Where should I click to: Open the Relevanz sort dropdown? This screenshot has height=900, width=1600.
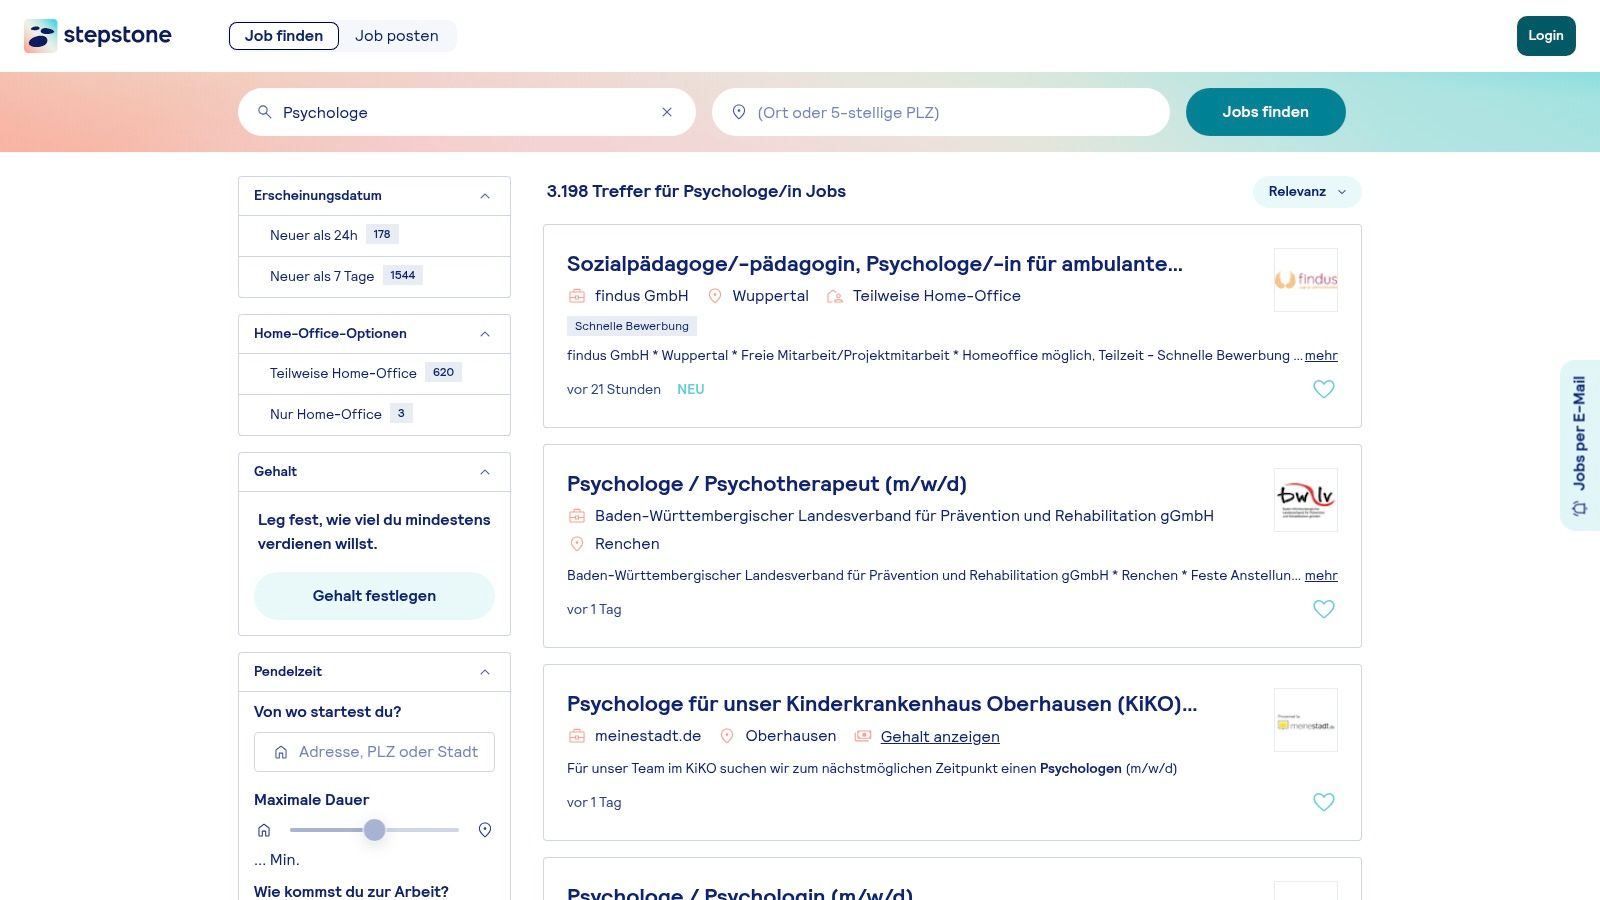point(1307,192)
